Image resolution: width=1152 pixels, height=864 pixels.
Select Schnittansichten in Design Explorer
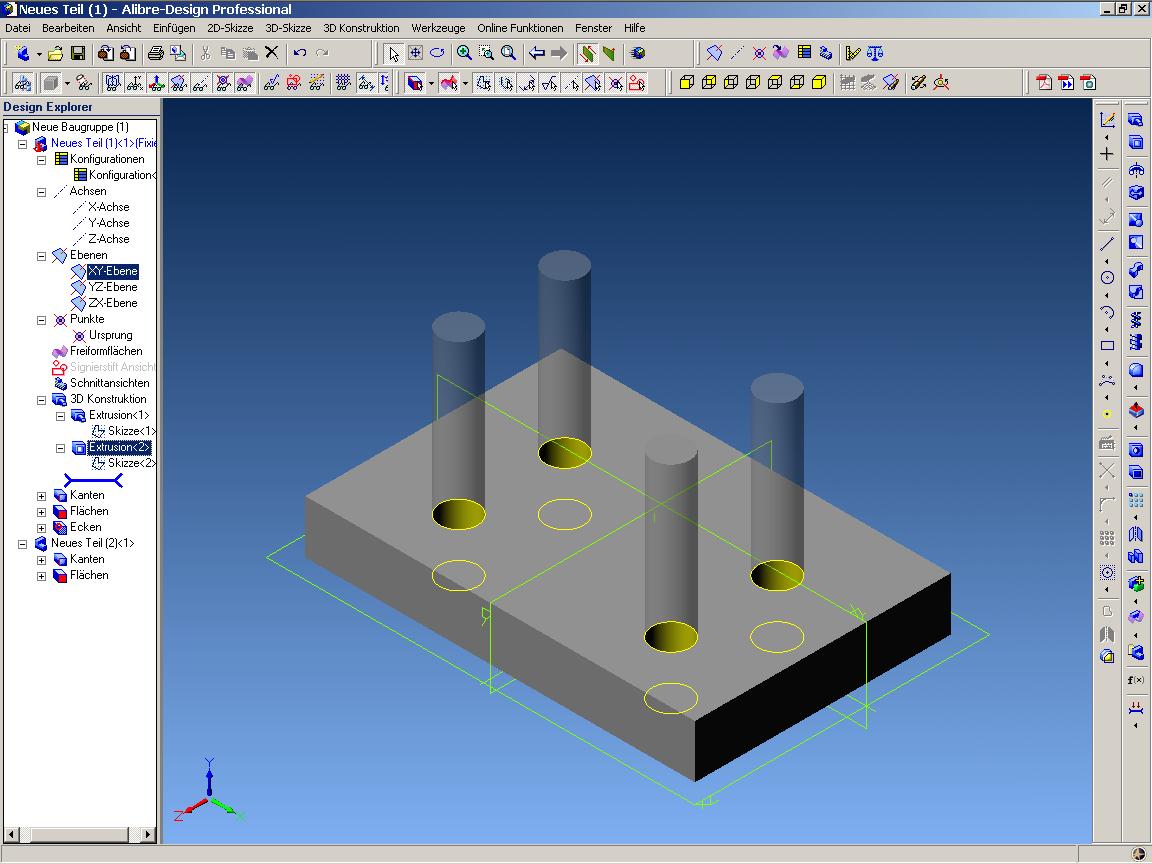pos(109,383)
